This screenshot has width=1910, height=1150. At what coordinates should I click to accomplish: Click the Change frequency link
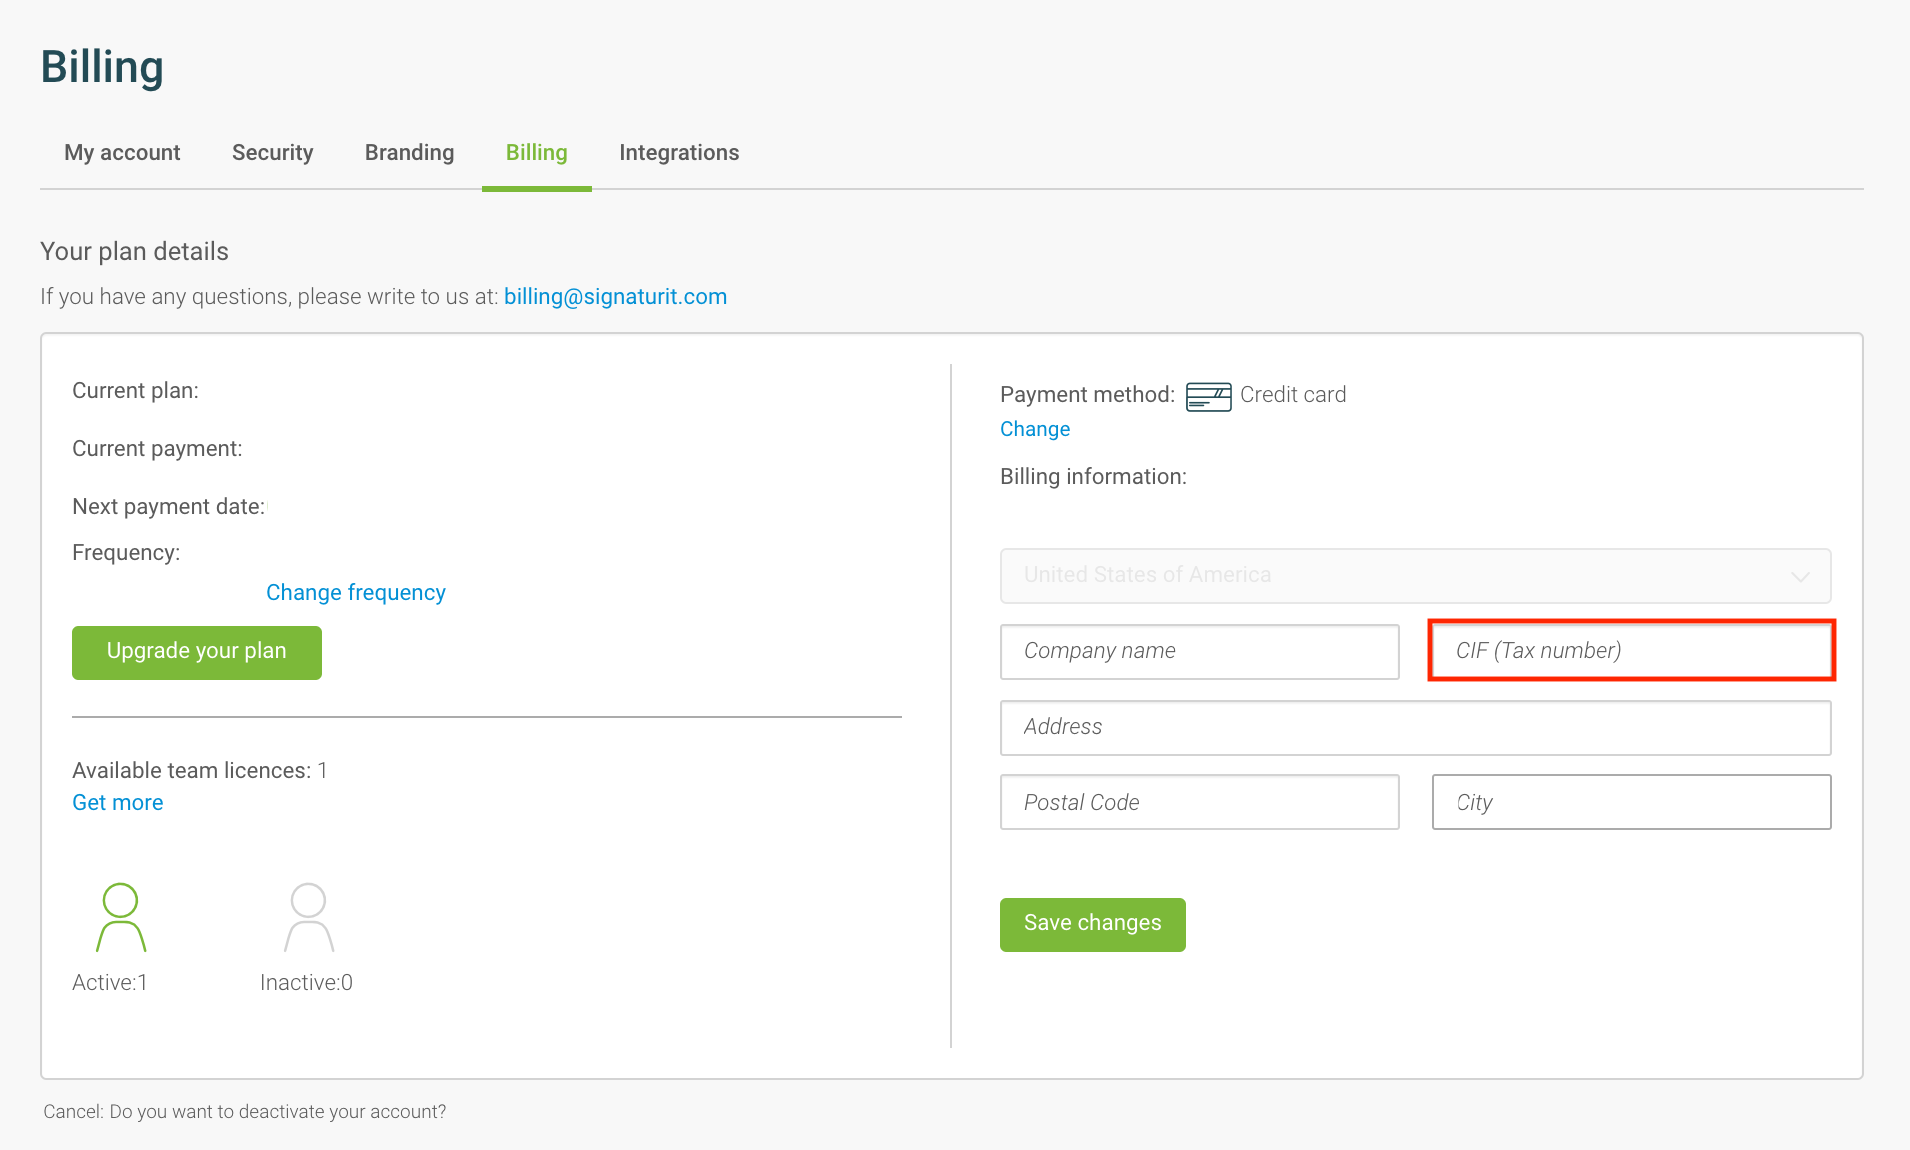pyautogui.click(x=356, y=593)
